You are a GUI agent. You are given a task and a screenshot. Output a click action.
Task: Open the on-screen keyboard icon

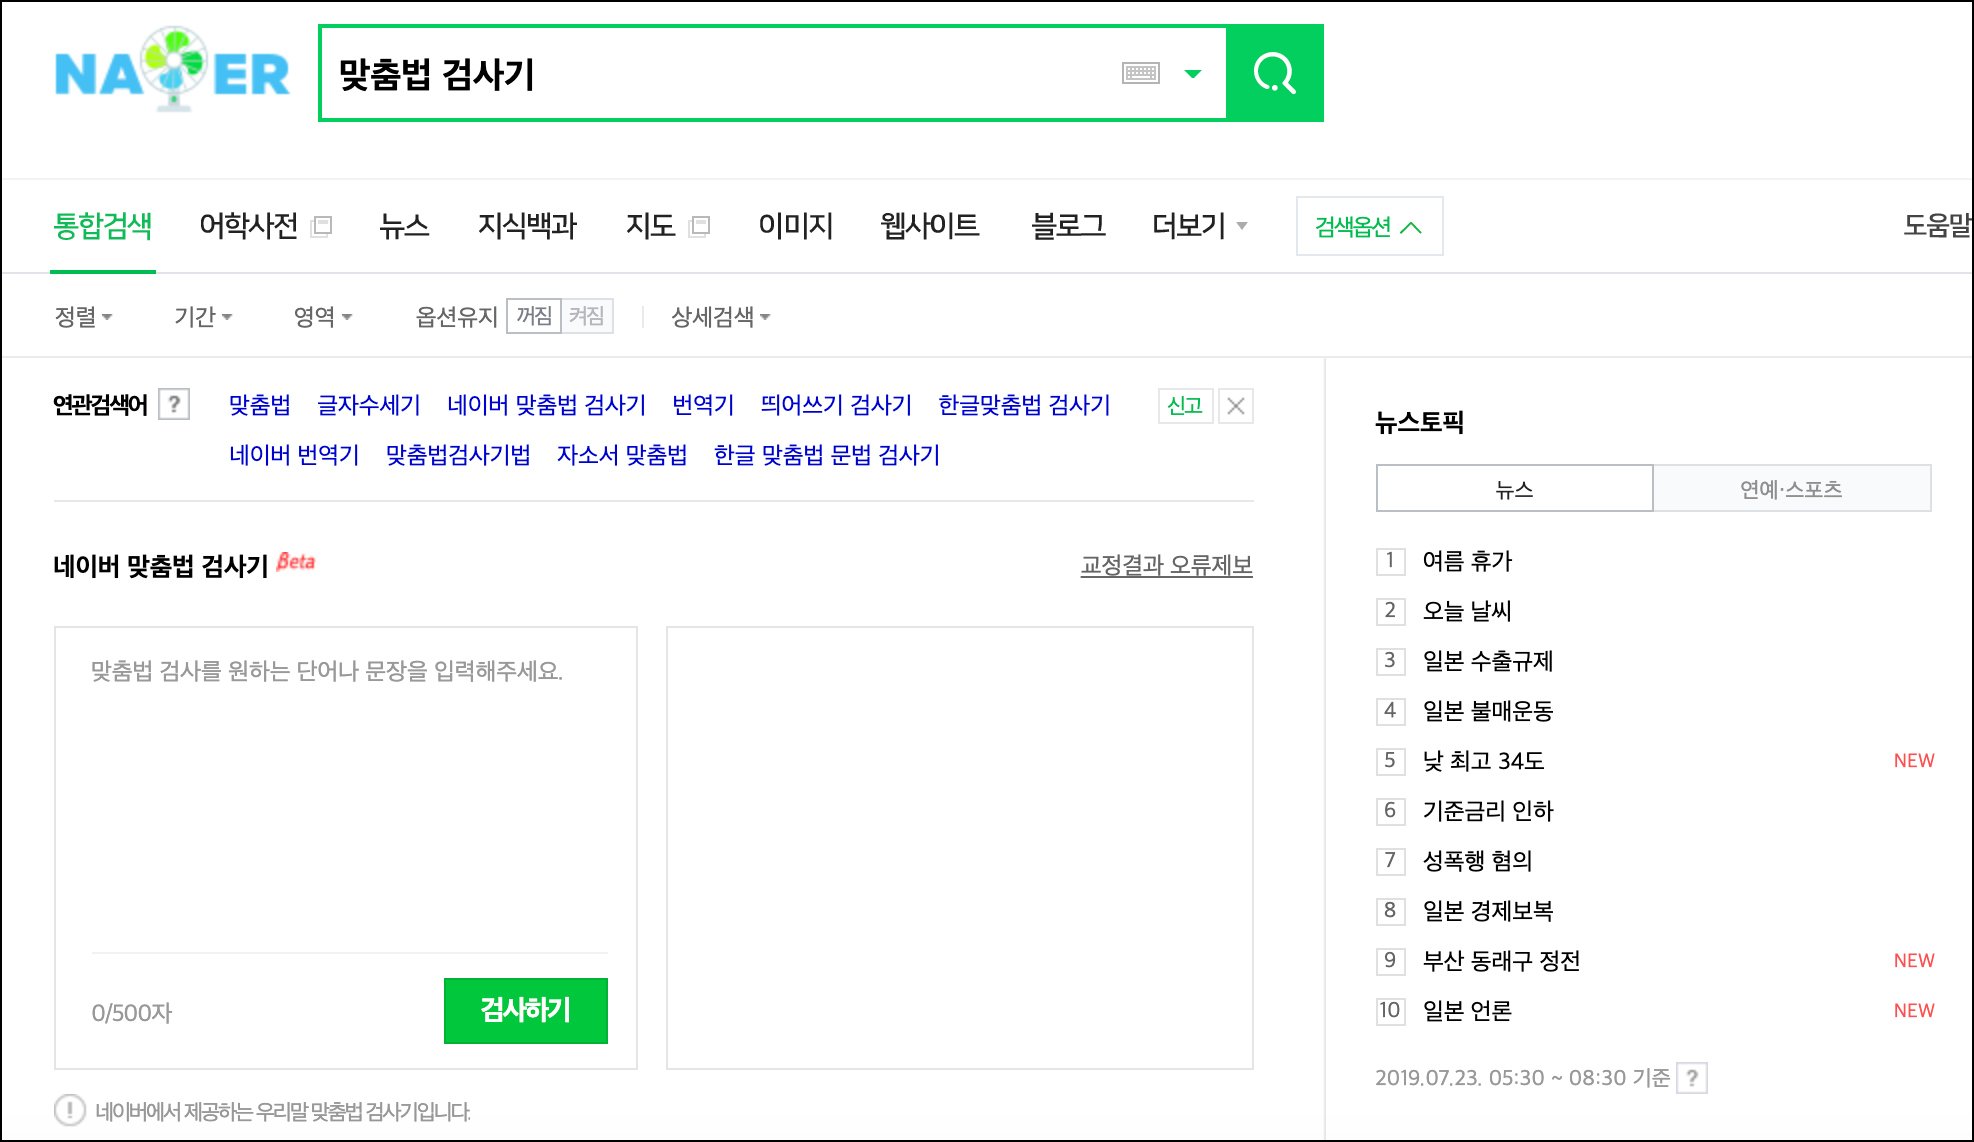(1141, 73)
